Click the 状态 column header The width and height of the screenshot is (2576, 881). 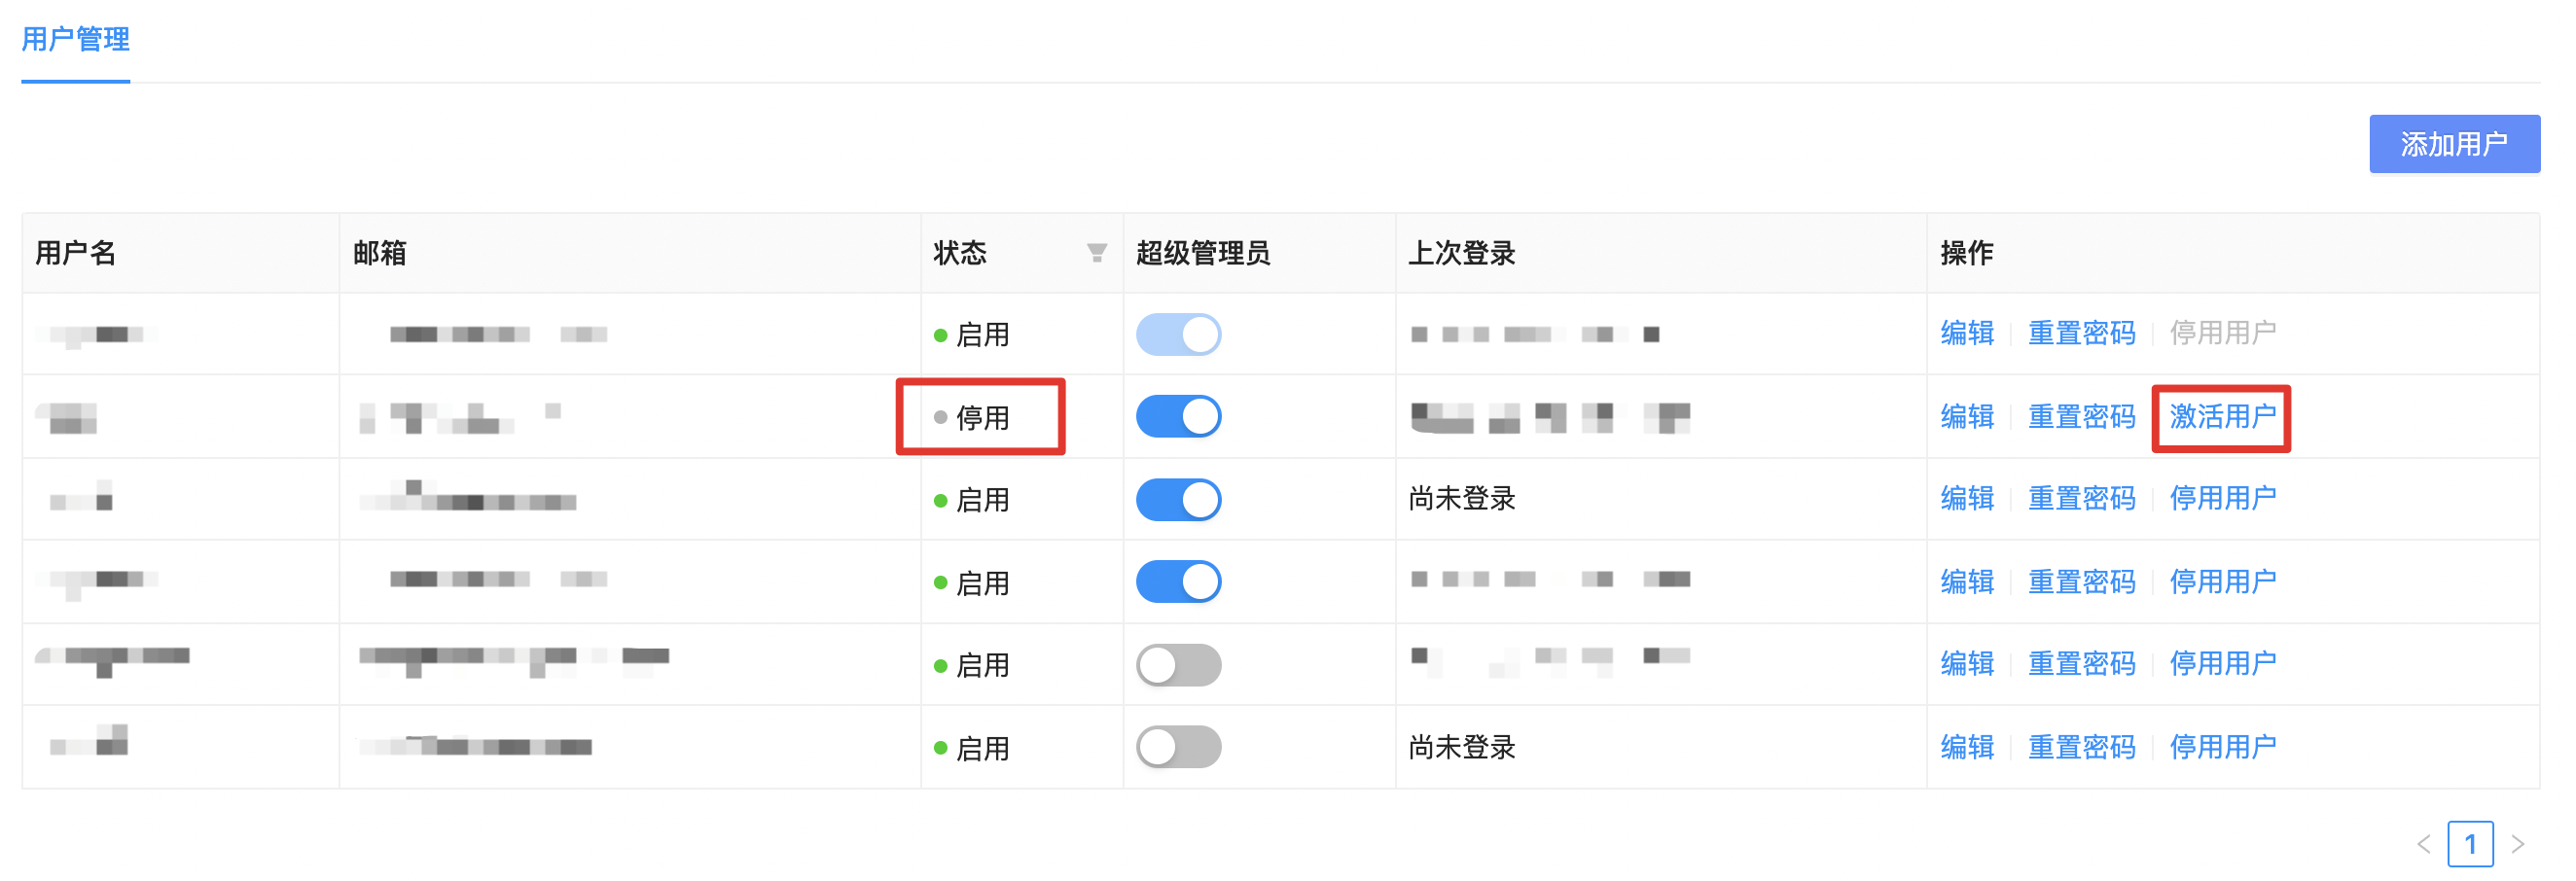960,253
